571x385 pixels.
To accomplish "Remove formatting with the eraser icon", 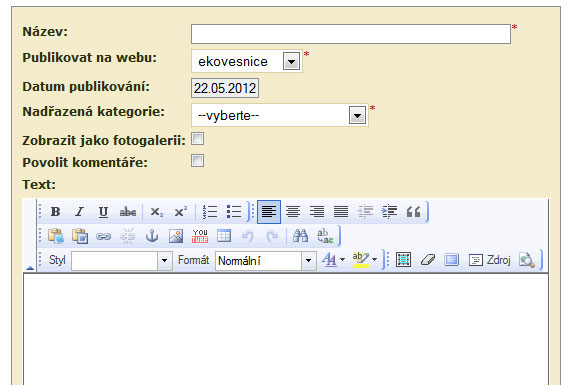I will (428, 260).
